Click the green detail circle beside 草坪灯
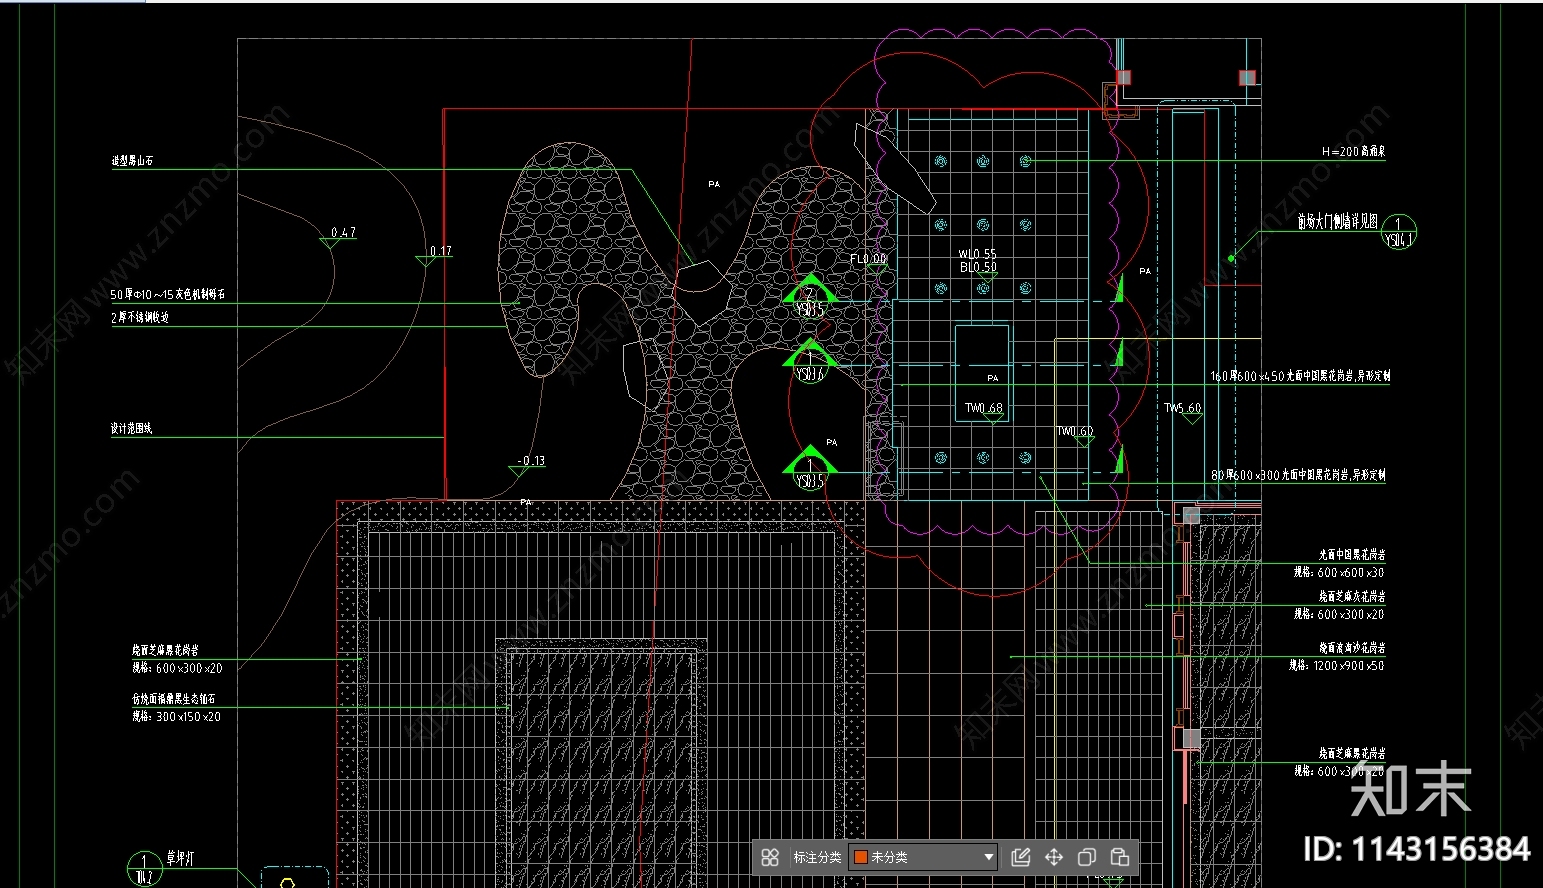The width and height of the screenshot is (1543, 888). point(144,868)
